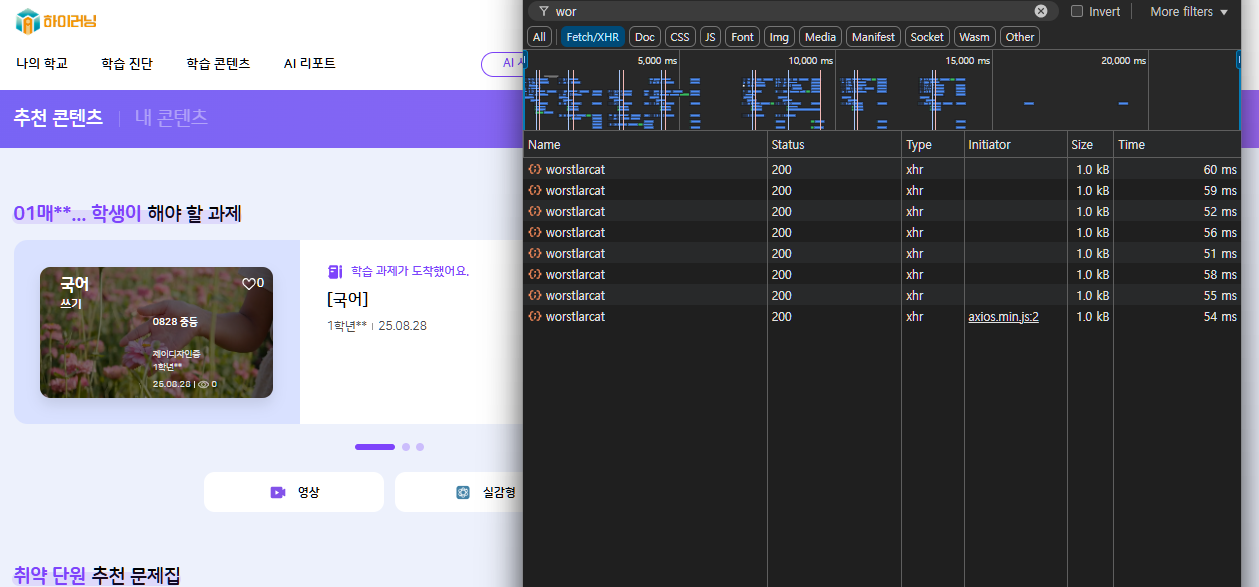Click the video icon in 영상 button
The width and height of the screenshot is (1259, 587).
pyautogui.click(x=277, y=492)
